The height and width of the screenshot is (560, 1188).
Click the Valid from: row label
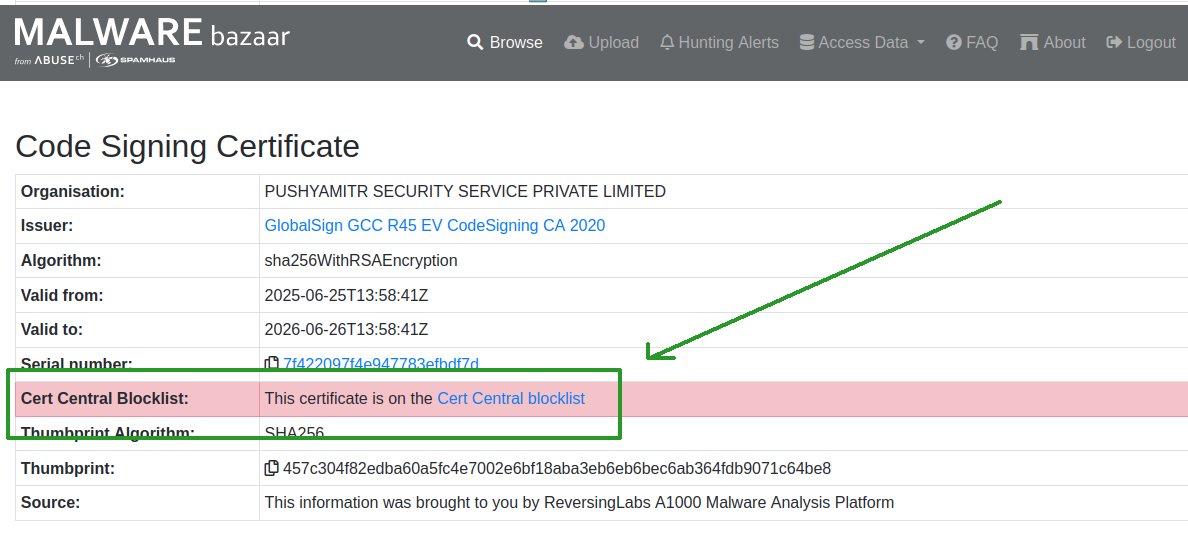(62, 296)
